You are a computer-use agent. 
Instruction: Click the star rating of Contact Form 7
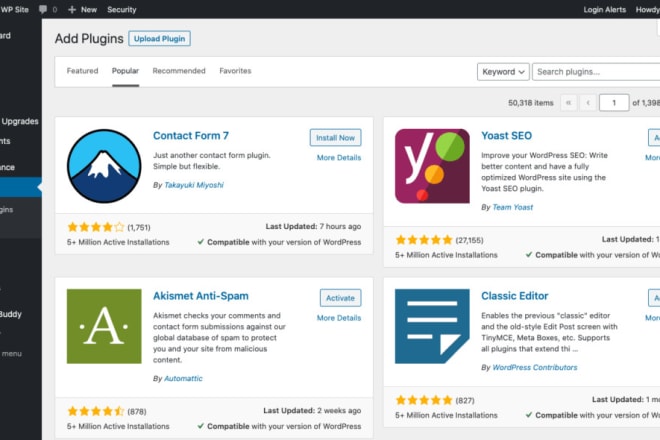click(96, 227)
